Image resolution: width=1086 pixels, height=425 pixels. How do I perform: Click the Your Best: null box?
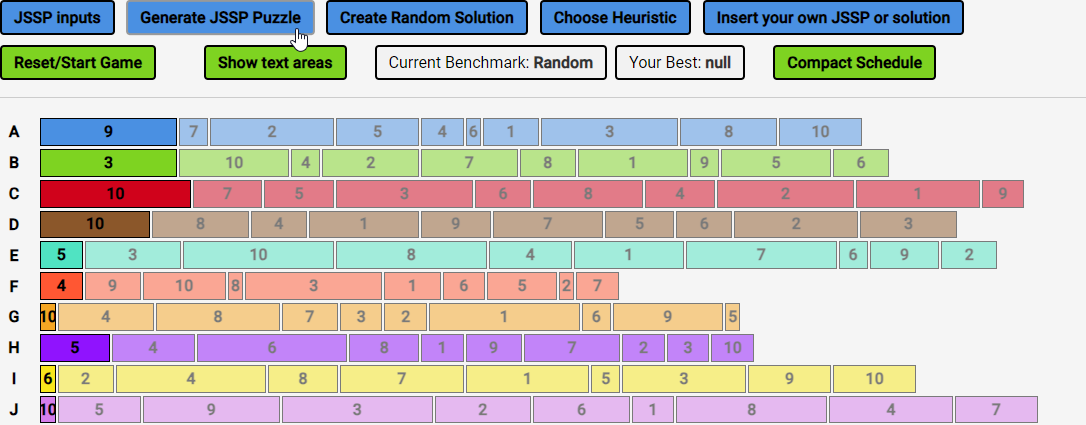point(680,63)
